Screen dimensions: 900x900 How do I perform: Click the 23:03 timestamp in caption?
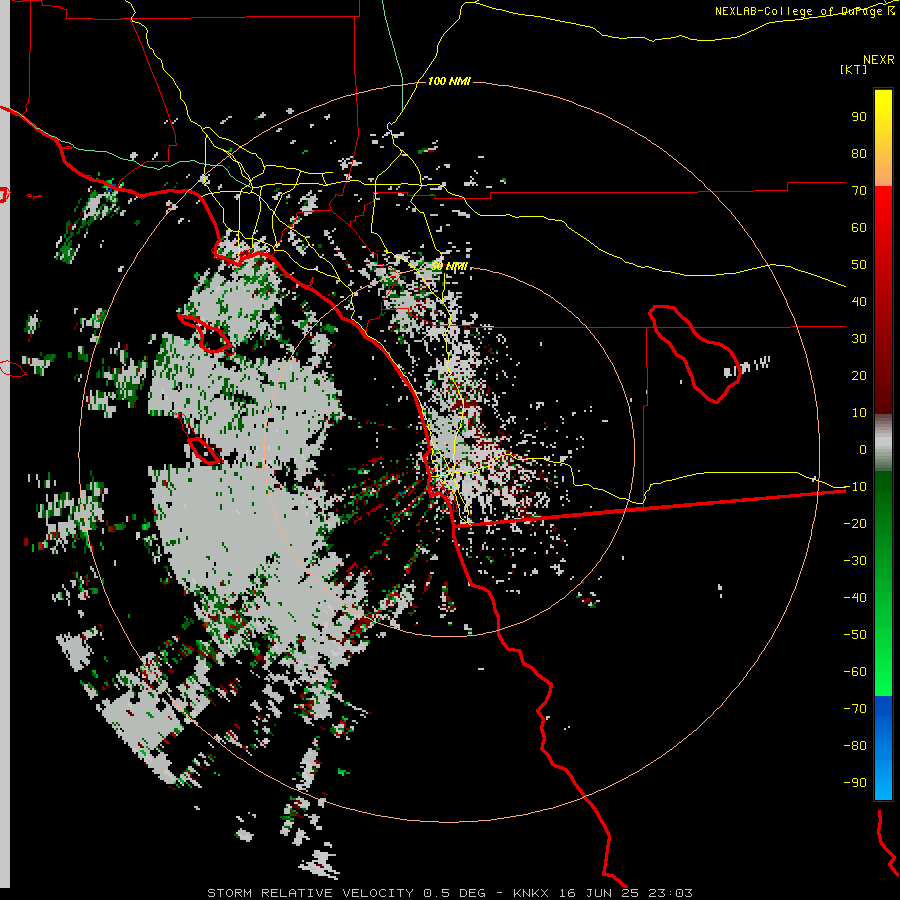pos(670,893)
